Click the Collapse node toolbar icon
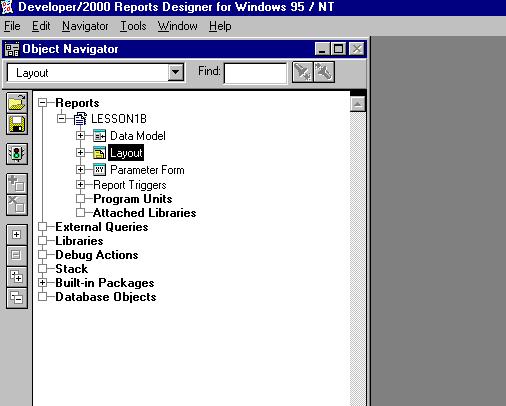506x406 pixels. (17, 255)
